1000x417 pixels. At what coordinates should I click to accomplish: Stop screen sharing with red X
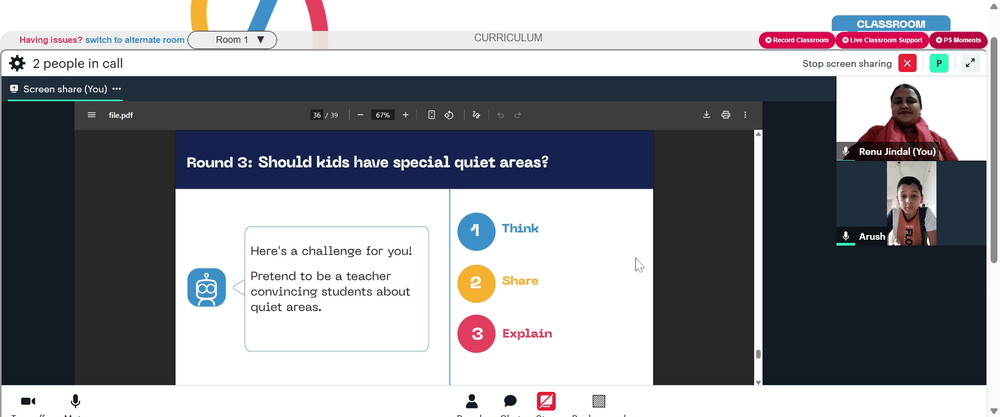(x=908, y=63)
